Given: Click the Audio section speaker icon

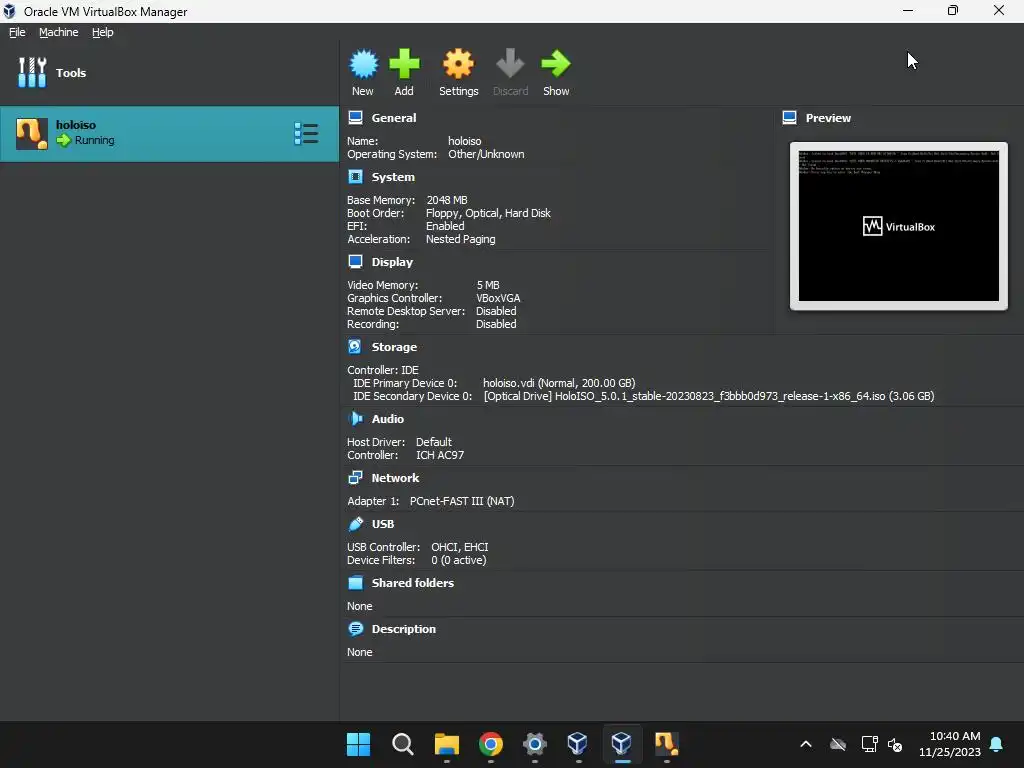Looking at the screenshot, I should pos(355,418).
